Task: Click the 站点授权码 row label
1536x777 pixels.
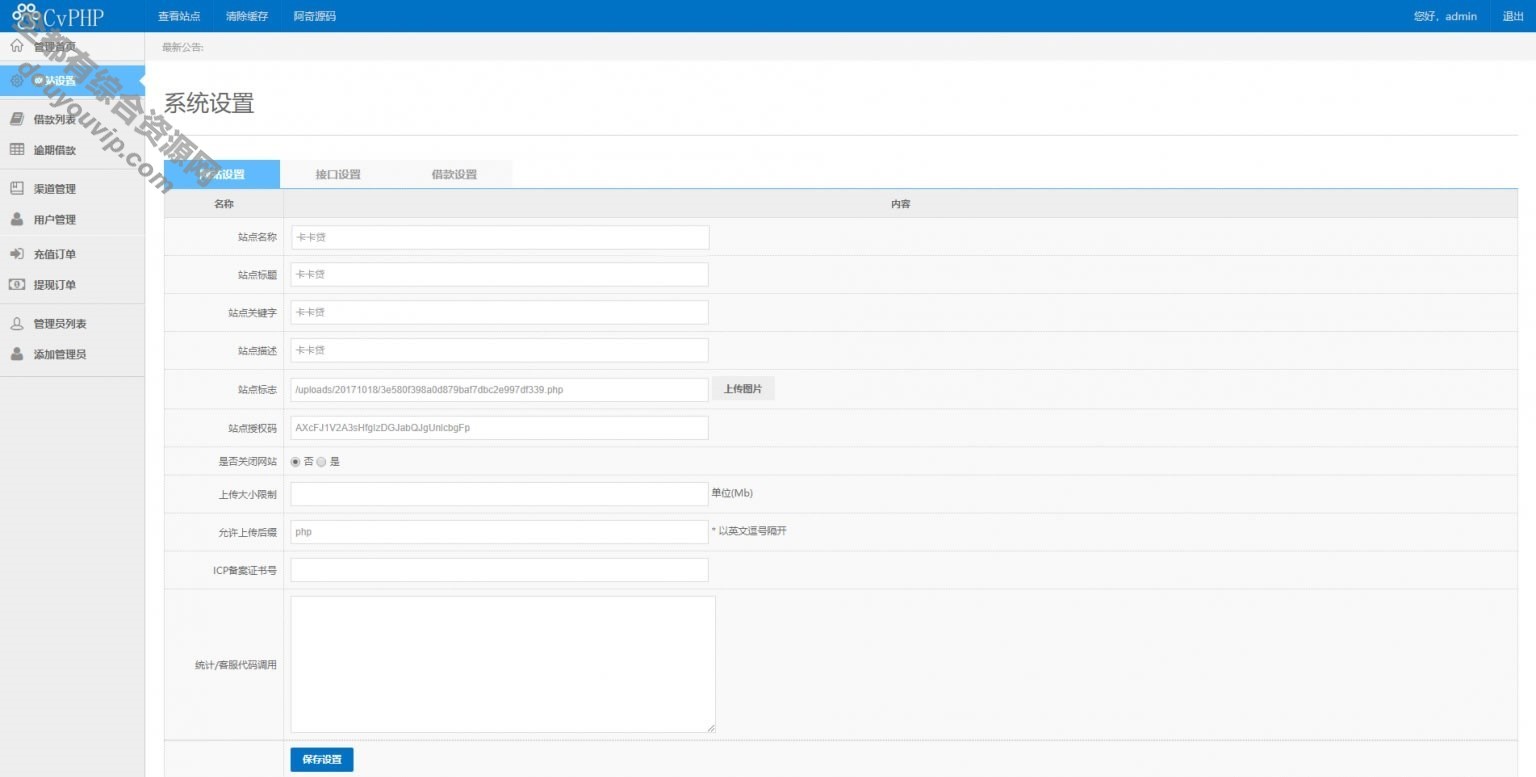Action: click(x=252, y=428)
